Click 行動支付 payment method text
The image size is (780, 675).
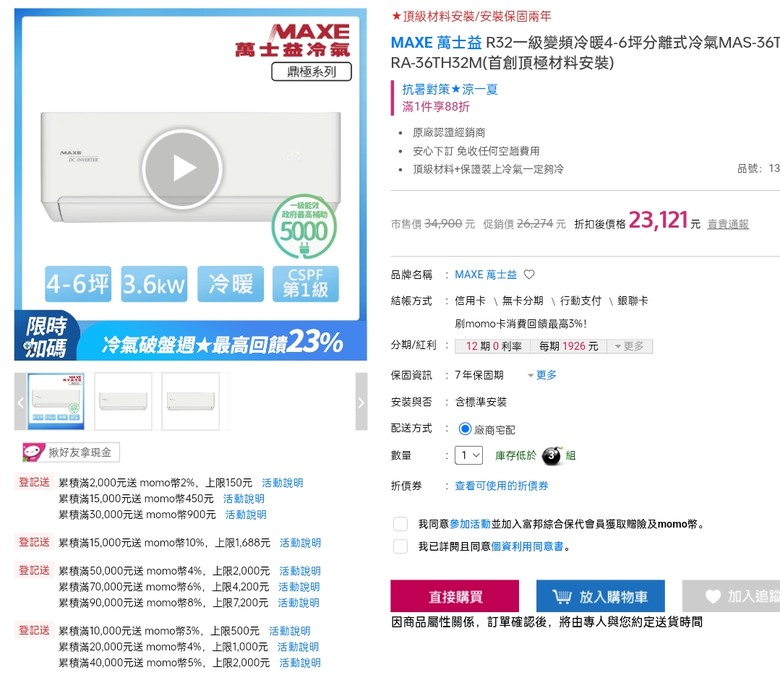pyautogui.click(x=581, y=300)
